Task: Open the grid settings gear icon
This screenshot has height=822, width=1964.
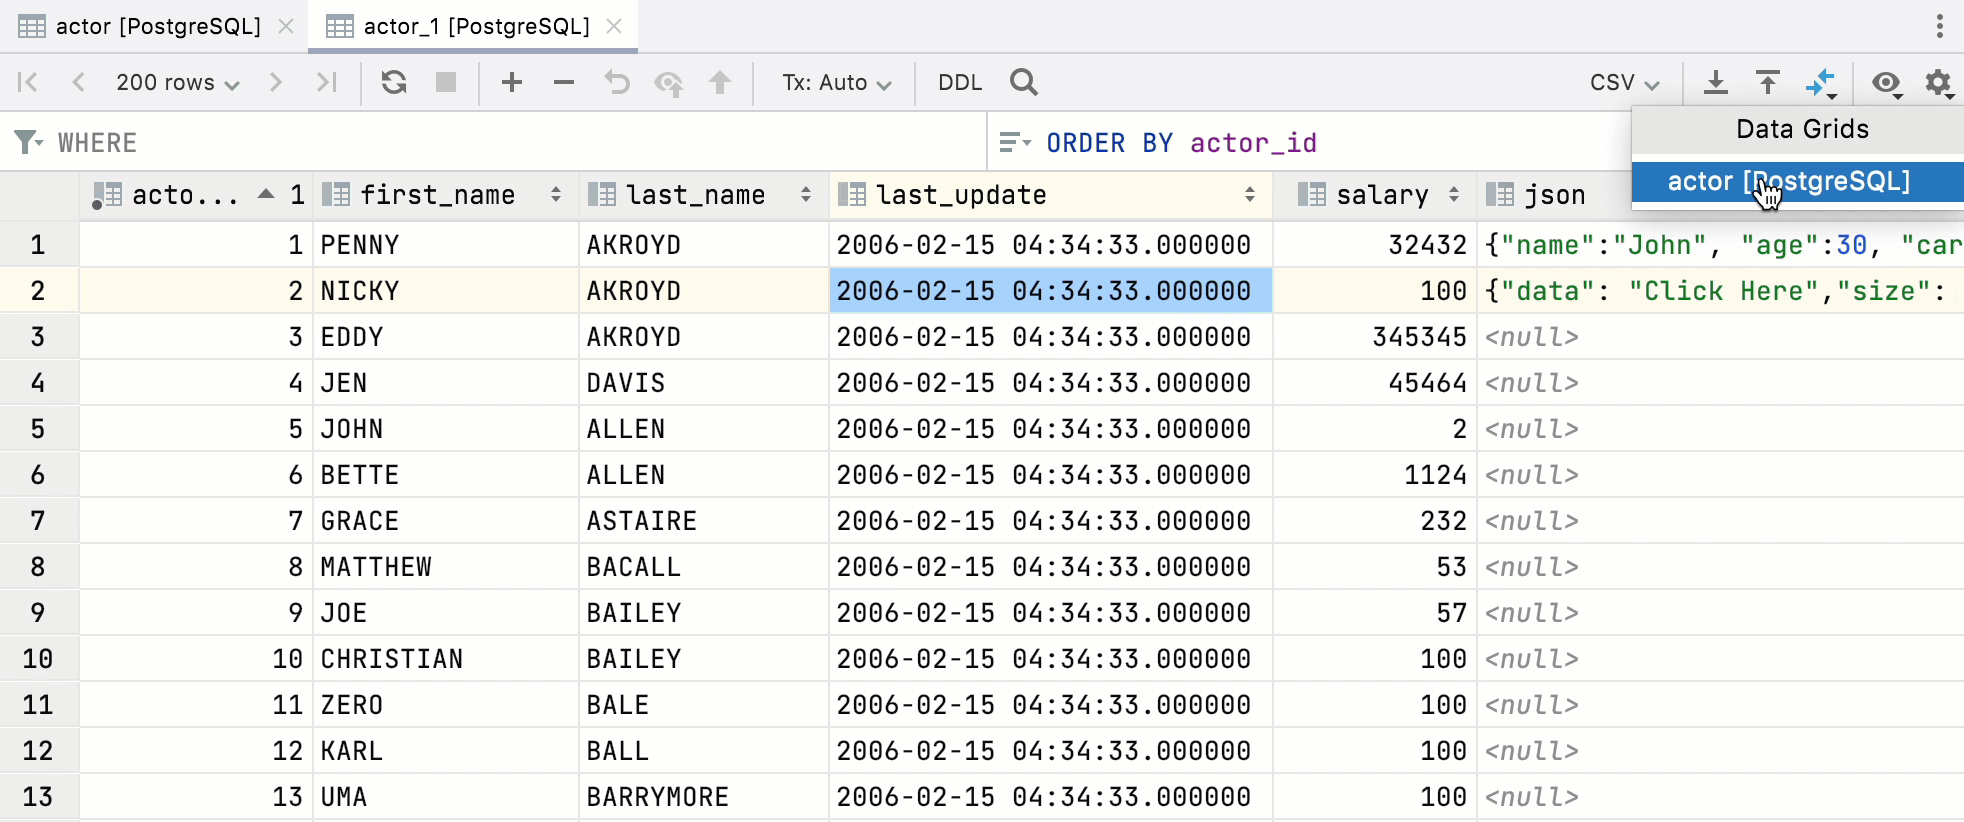Action: tap(1938, 82)
